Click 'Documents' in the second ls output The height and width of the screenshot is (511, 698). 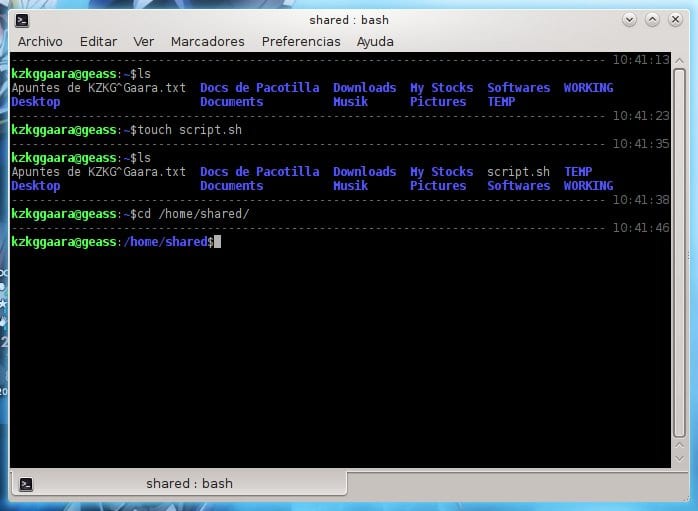[231, 186]
